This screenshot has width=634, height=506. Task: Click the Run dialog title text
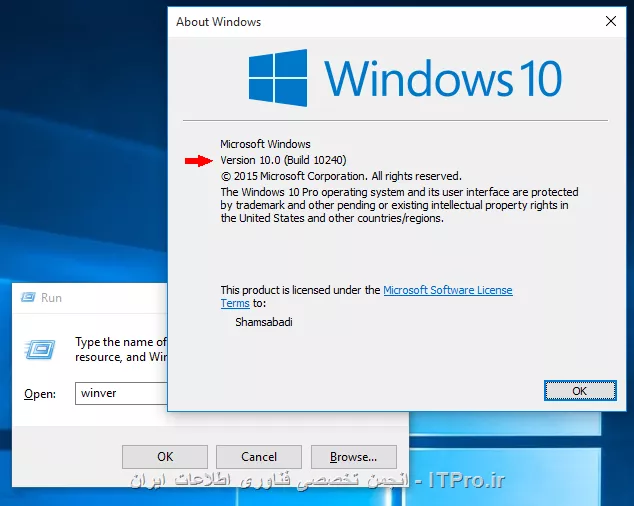point(51,298)
